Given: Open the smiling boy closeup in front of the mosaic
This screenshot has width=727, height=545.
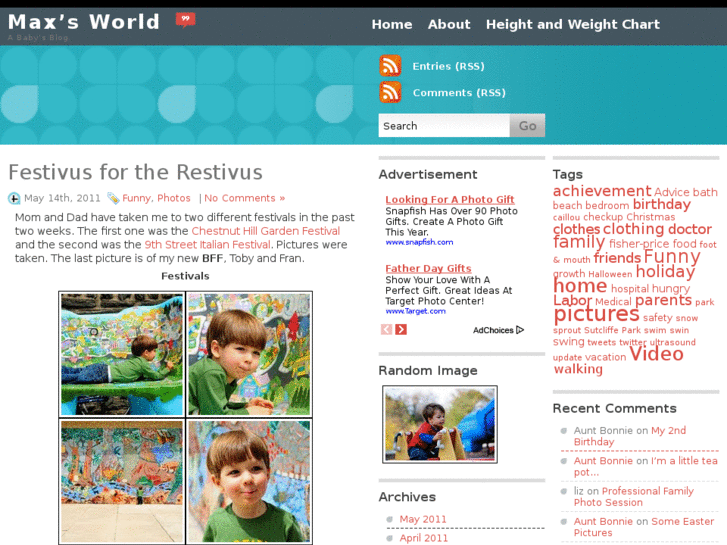Looking at the screenshot, I should coord(249,481).
